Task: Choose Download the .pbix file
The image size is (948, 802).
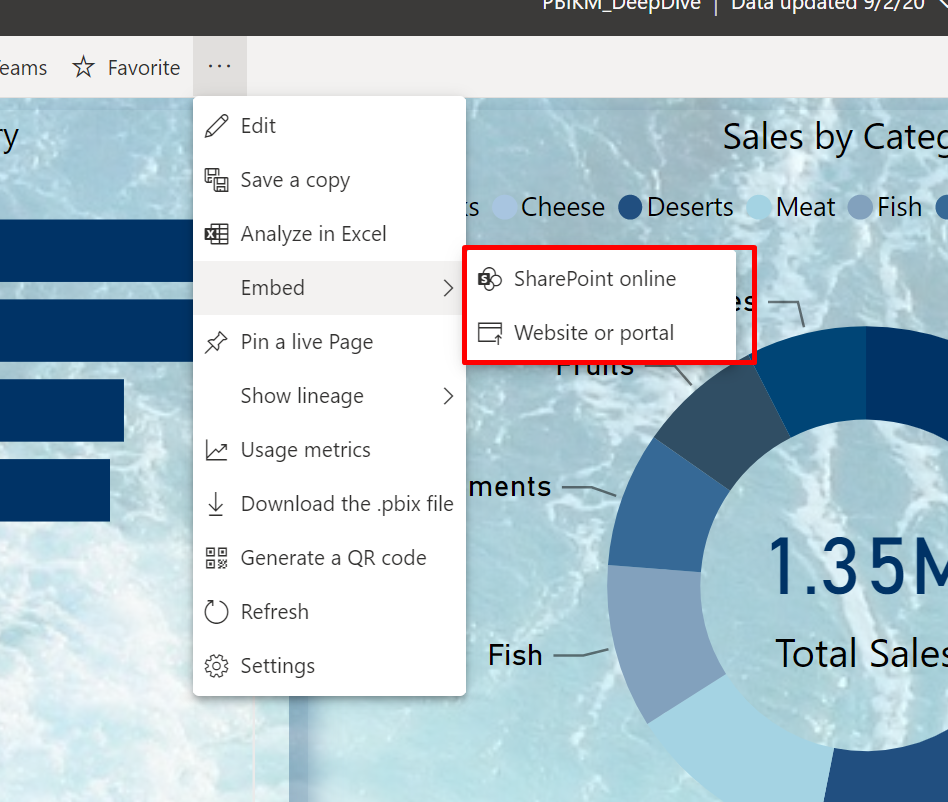Action: pos(330,504)
